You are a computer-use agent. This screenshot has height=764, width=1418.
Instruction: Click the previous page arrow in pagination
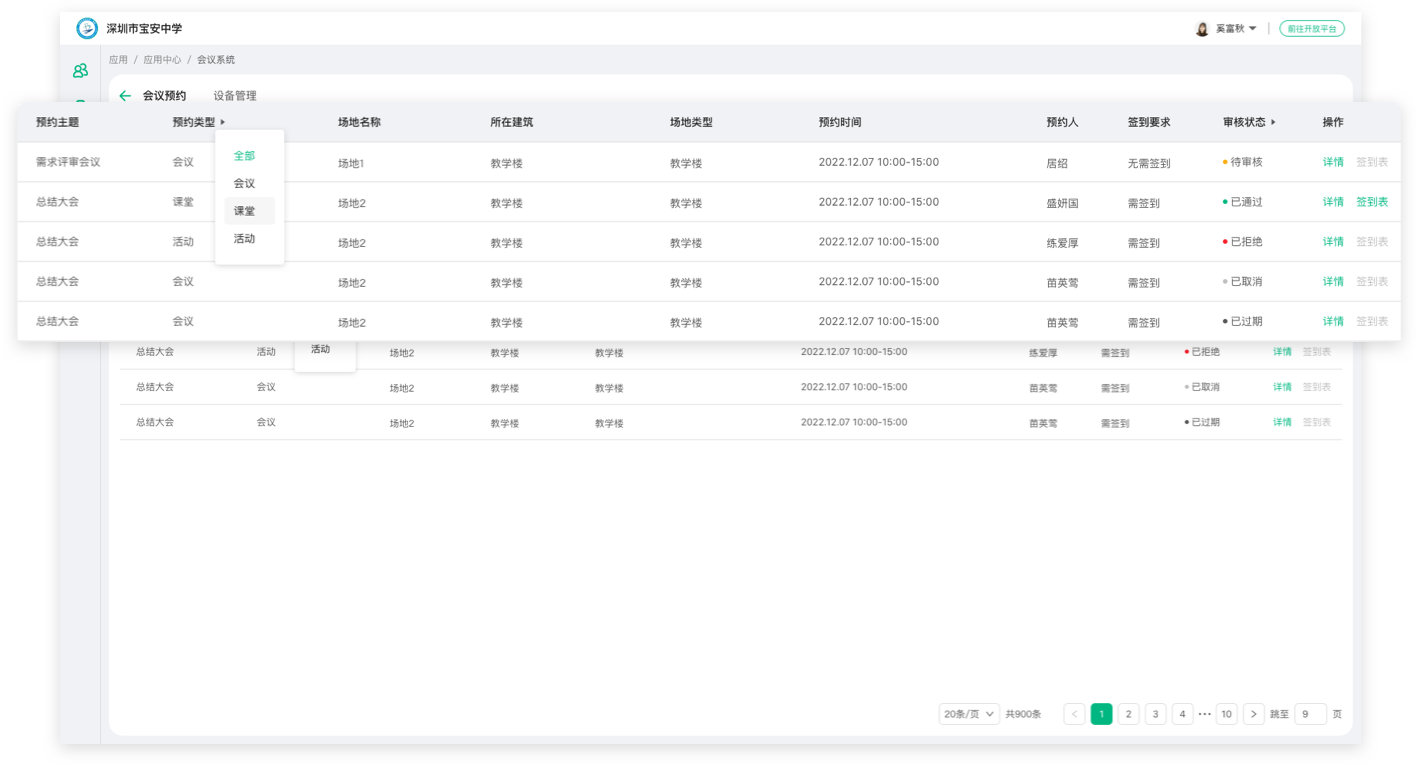(x=1074, y=714)
